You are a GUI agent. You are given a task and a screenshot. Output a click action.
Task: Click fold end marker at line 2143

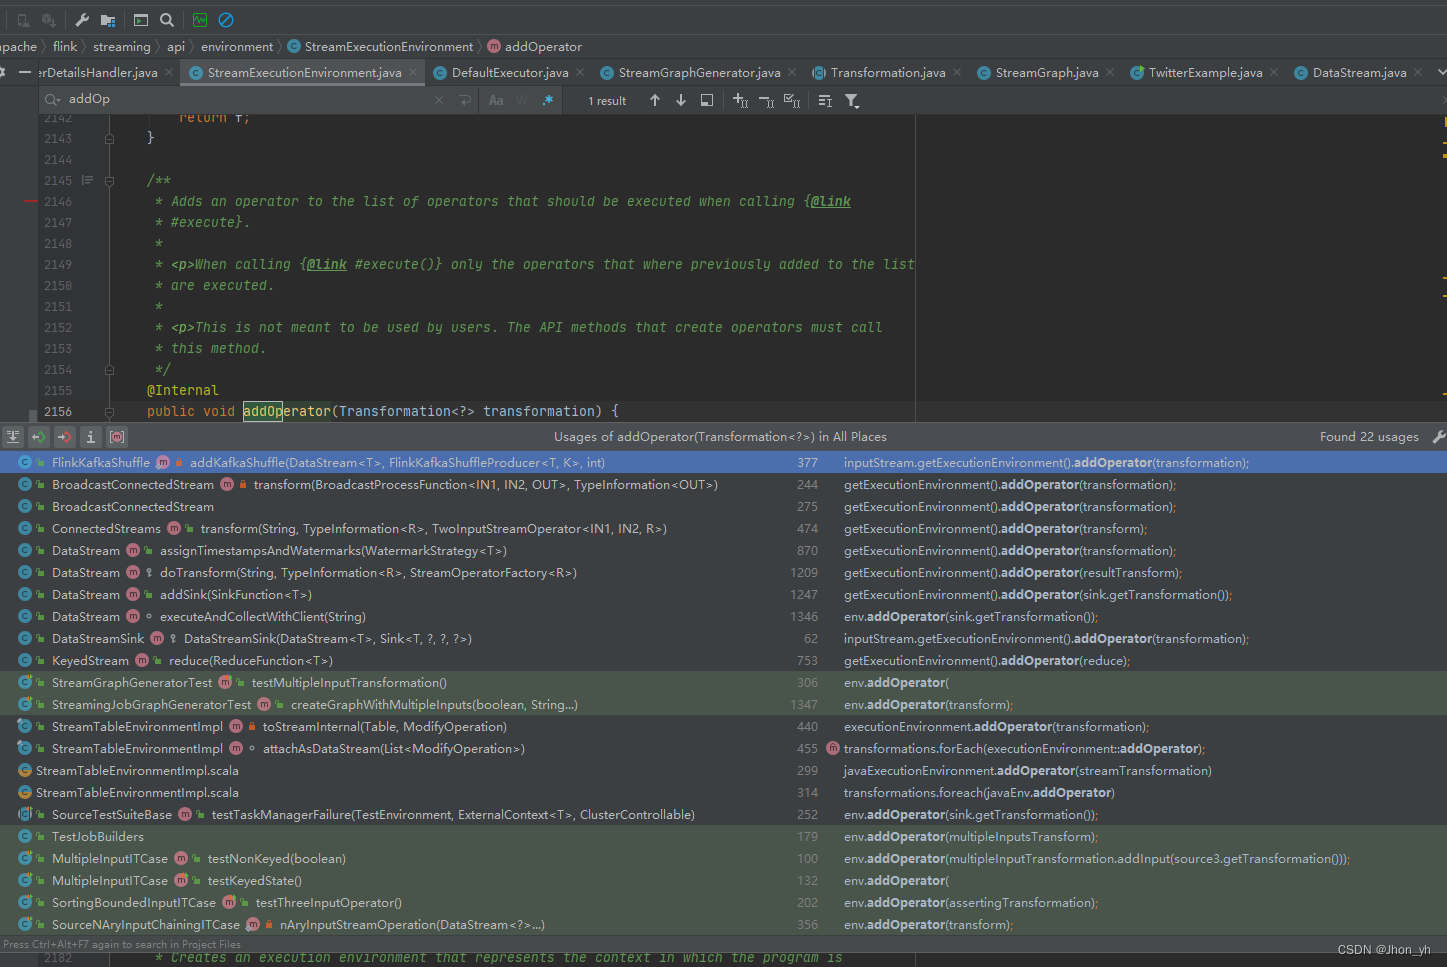pyautogui.click(x=109, y=139)
